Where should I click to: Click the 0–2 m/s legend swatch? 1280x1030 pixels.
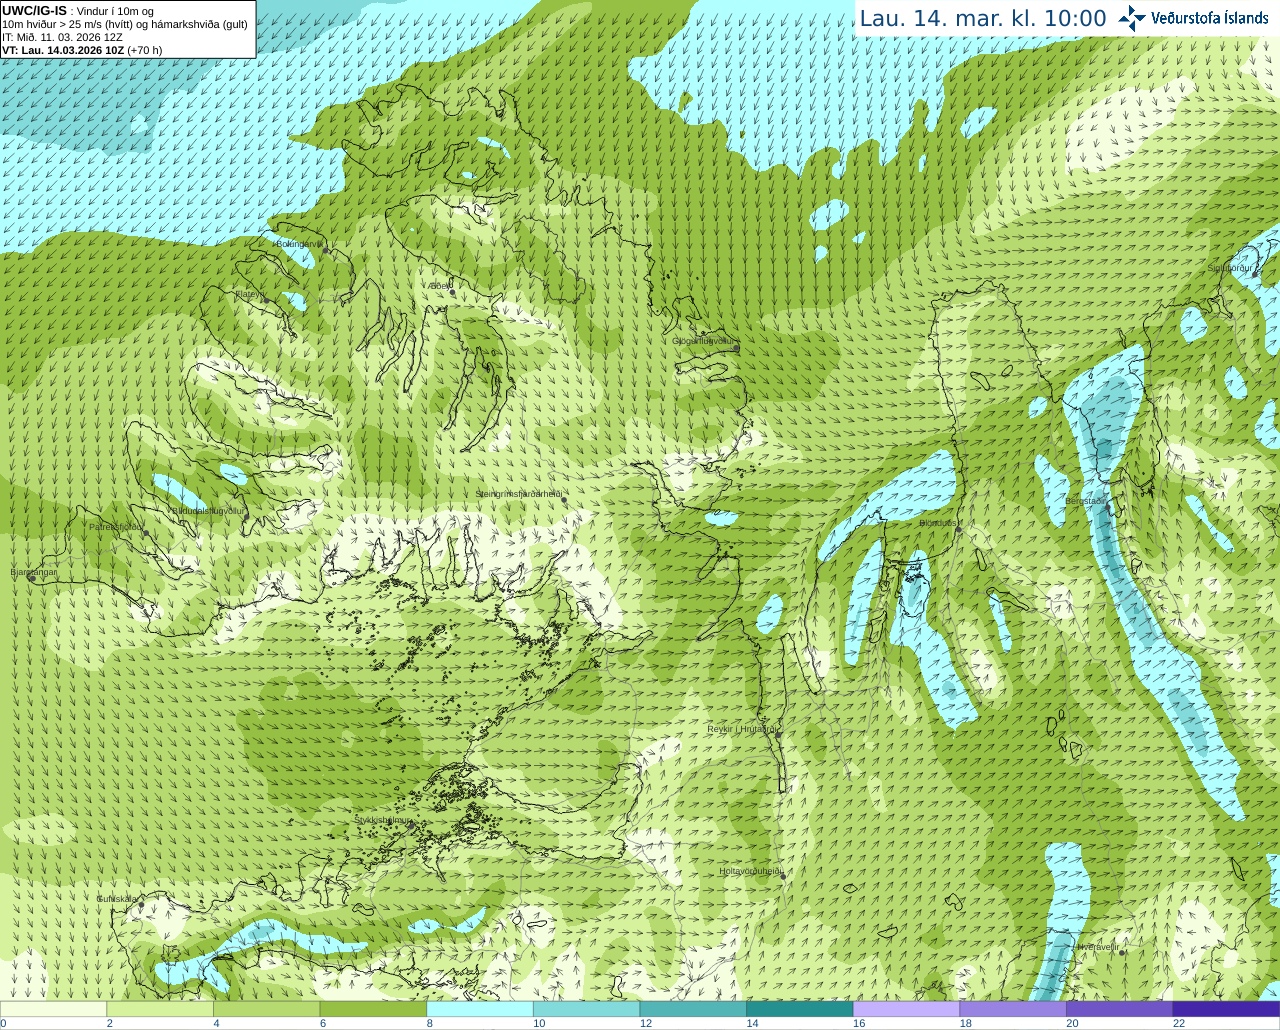(53, 1009)
